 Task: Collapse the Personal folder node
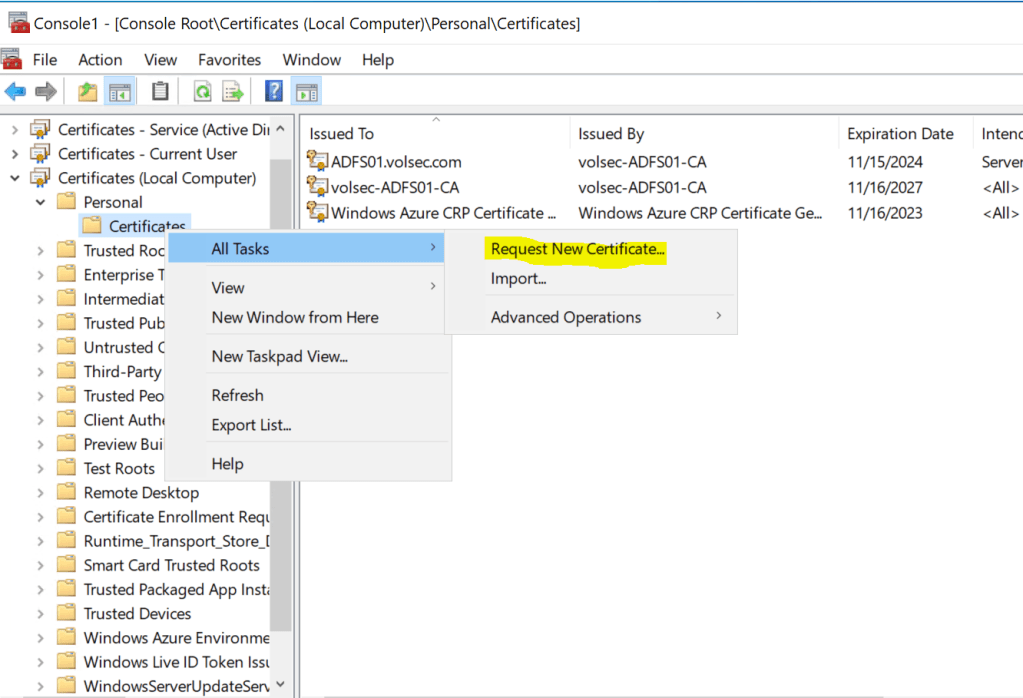[x=40, y=202]
